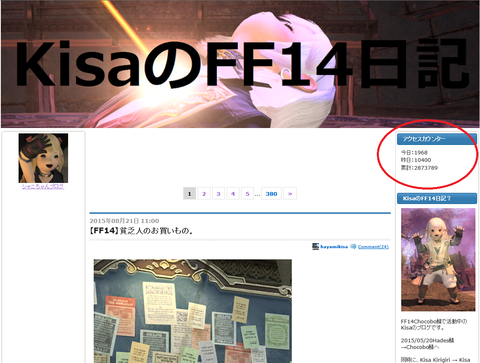Click yesterday's count 昨日:10400
This screenshot has height=363, width=480.
click(416, 160)
